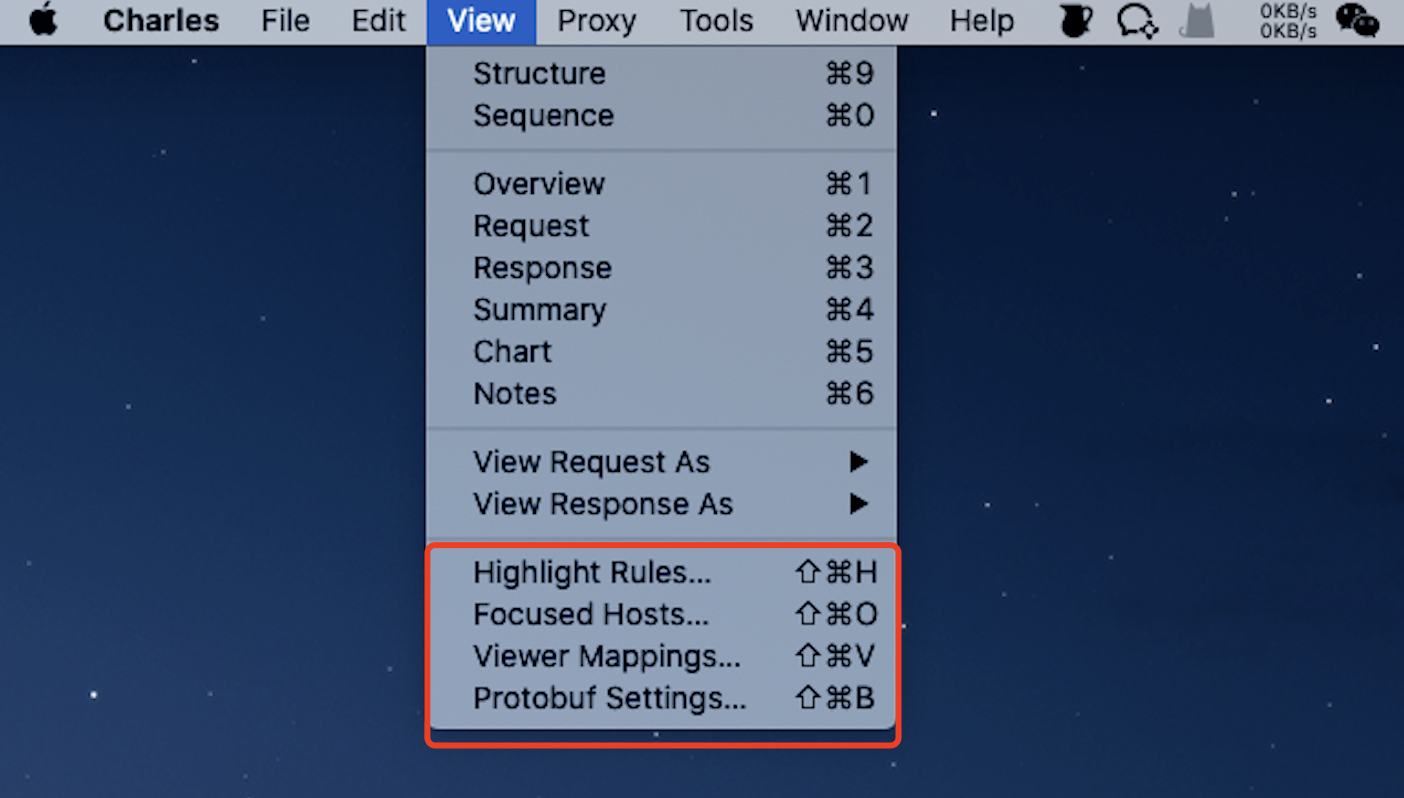1404x798 pixels.
Task: Open the File menu
Action: [285, 21]
